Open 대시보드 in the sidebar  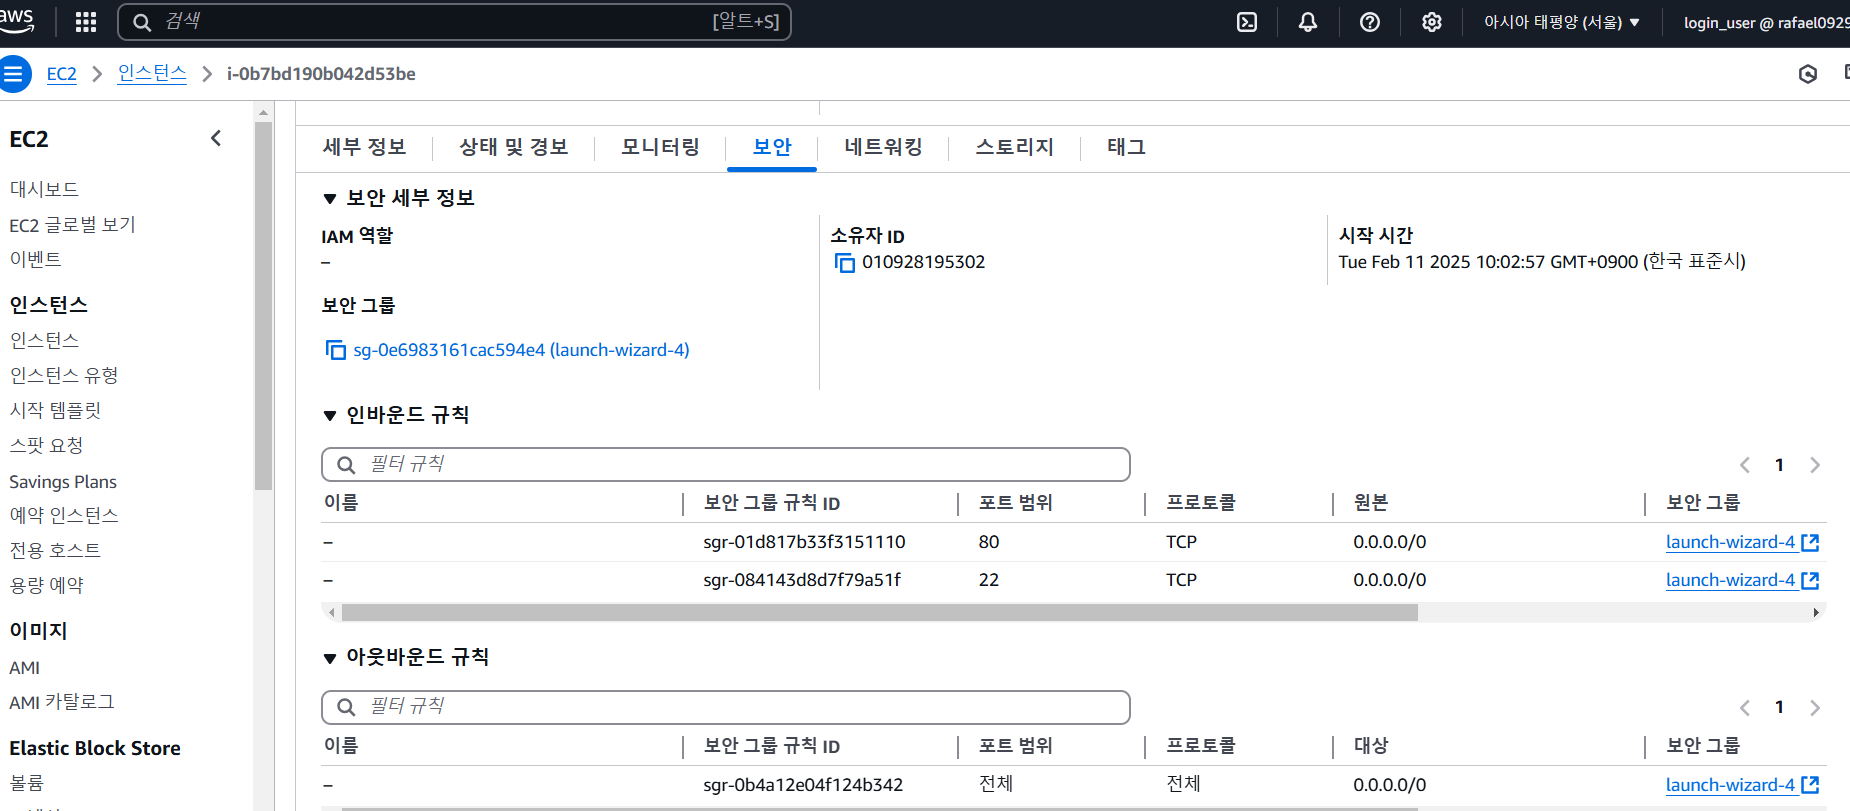(44, 189)
